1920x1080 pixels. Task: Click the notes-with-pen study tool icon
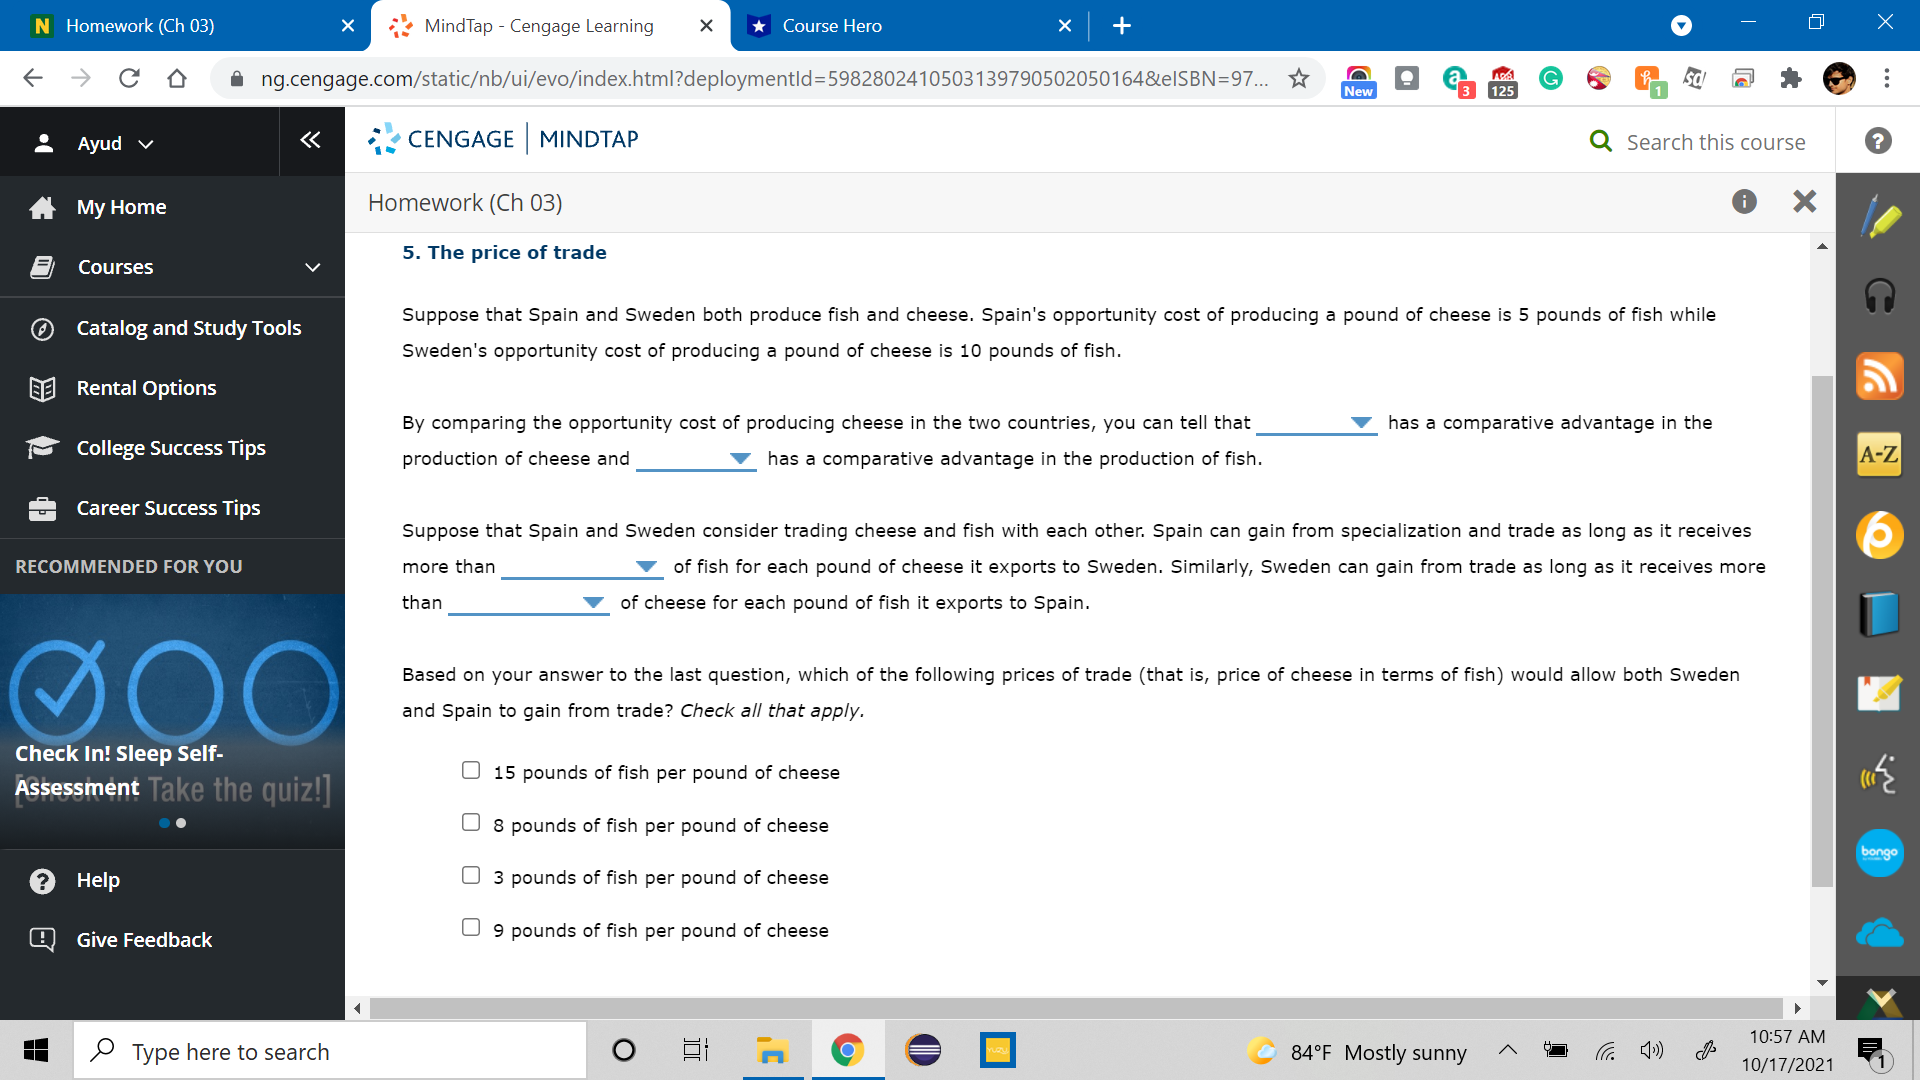[1879, 693]
